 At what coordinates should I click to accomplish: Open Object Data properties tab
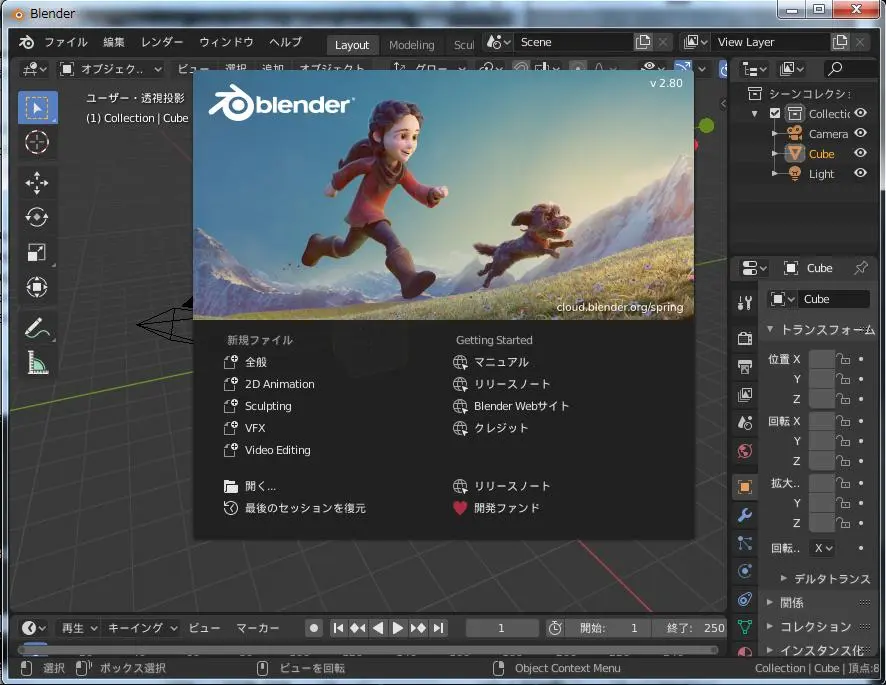[745, 627]
